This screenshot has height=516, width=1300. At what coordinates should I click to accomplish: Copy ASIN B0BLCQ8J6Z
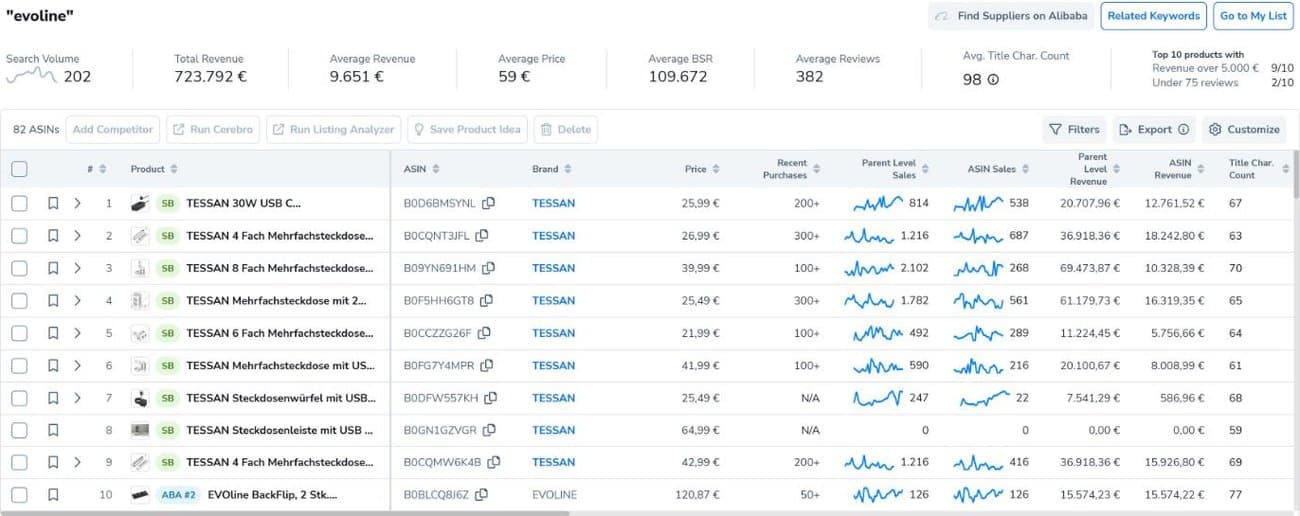coord(481,495)
